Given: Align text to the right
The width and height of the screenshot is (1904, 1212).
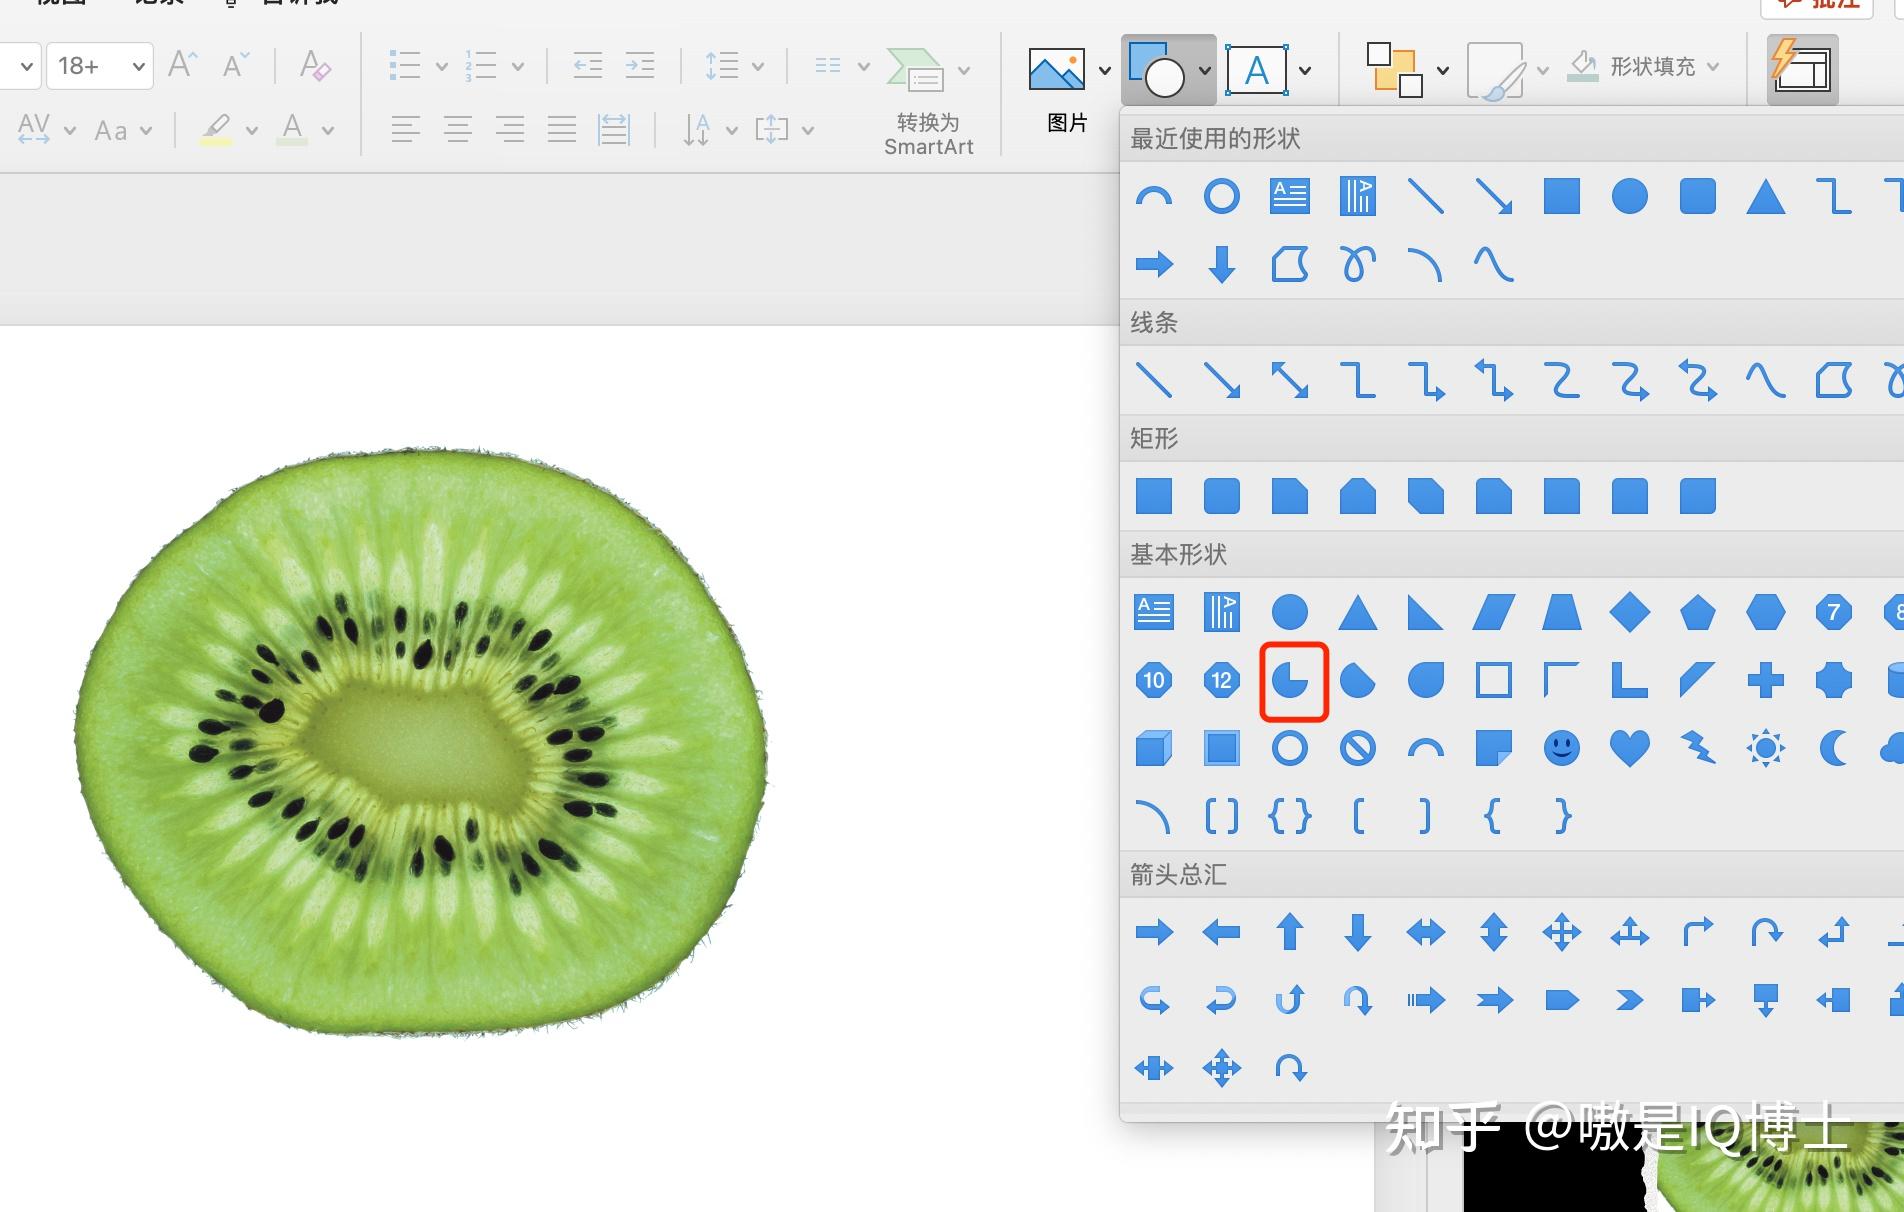Looking at the screenshot, I should click(x=510, y=129).
